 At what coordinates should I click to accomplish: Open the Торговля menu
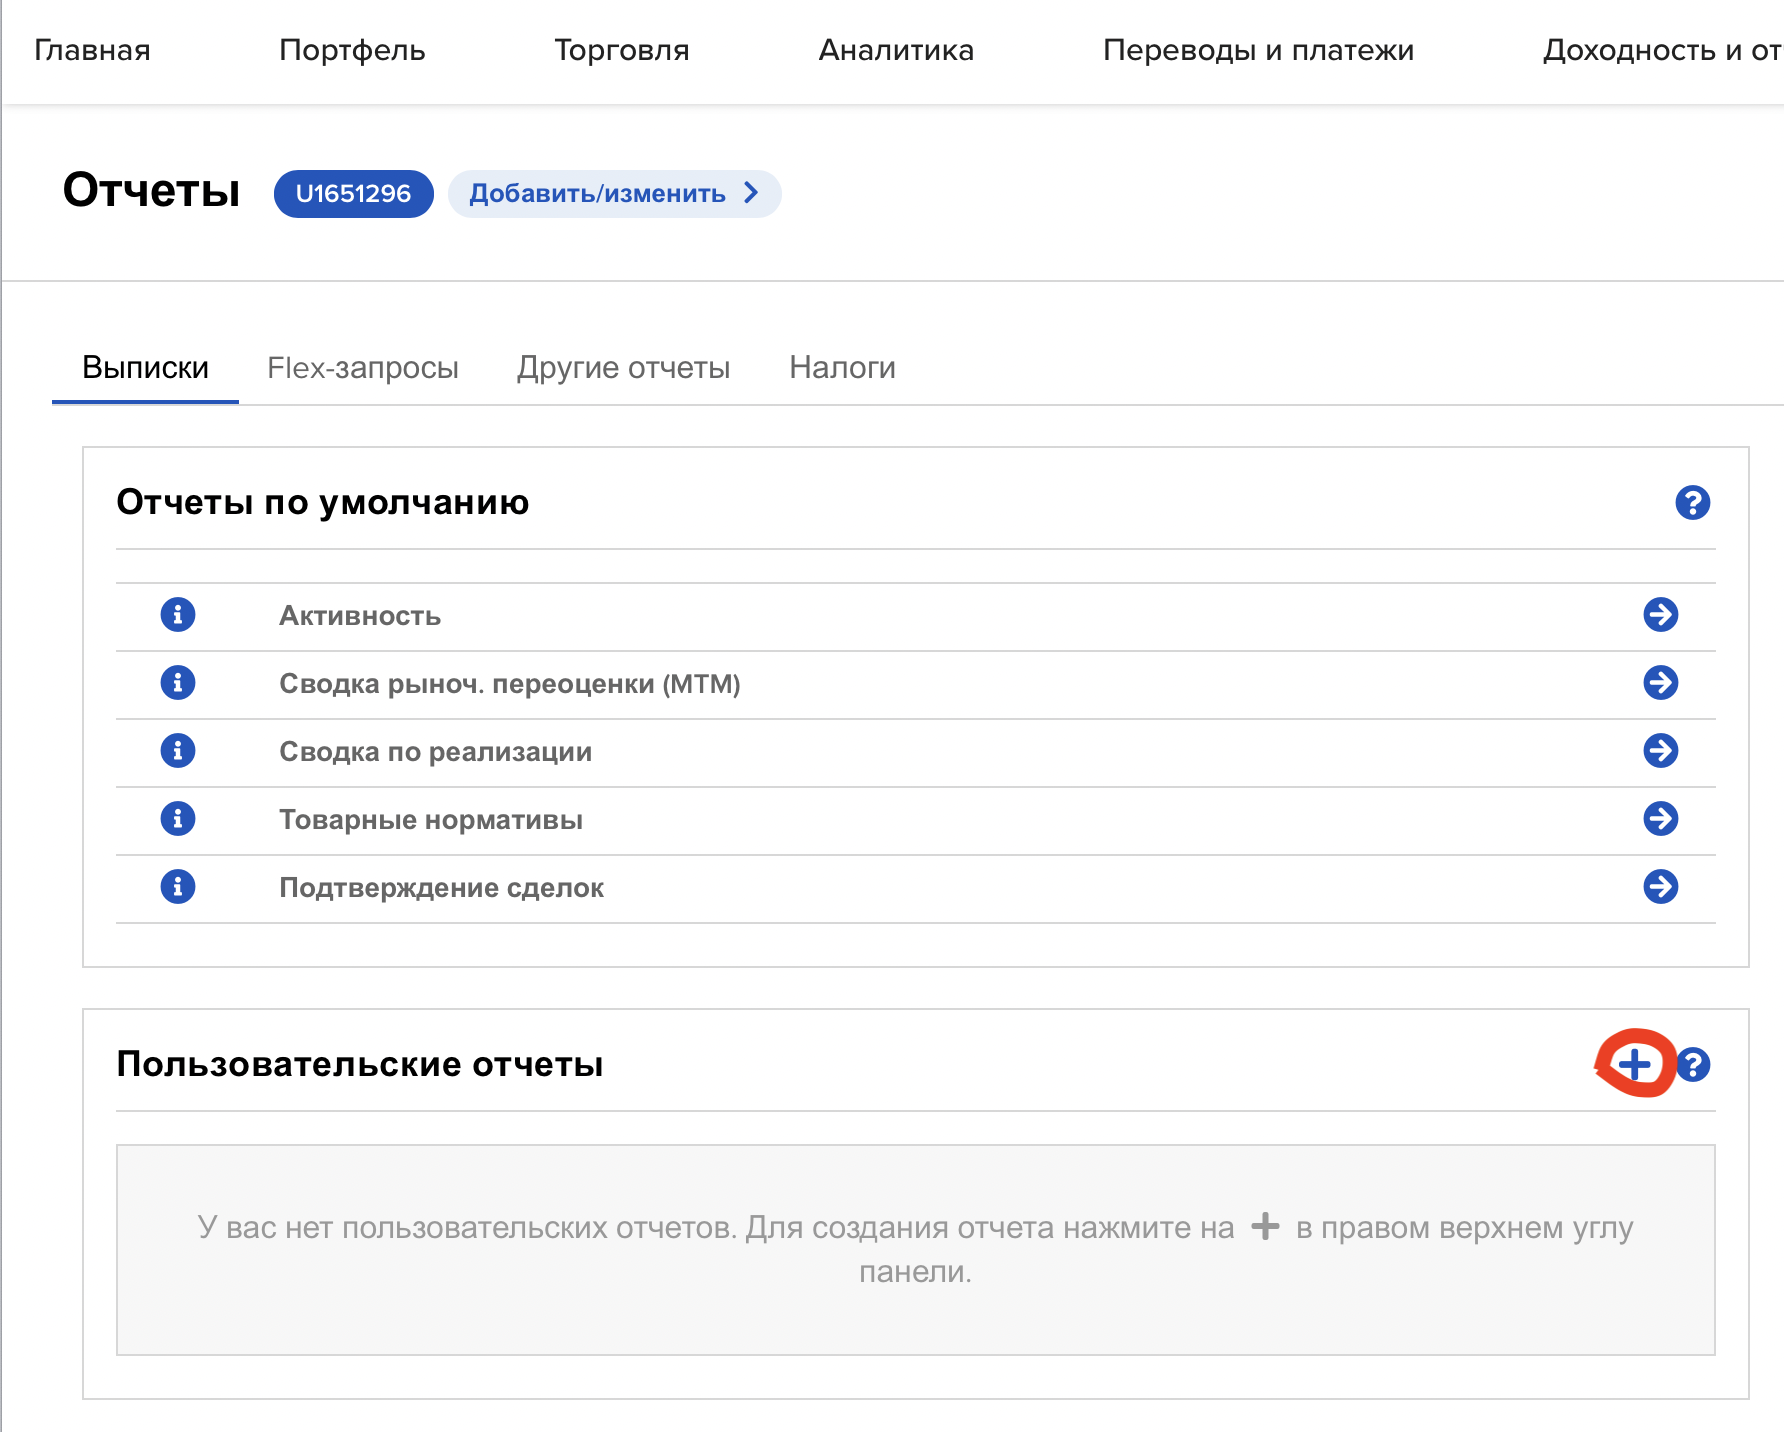[x=622, y=50]
